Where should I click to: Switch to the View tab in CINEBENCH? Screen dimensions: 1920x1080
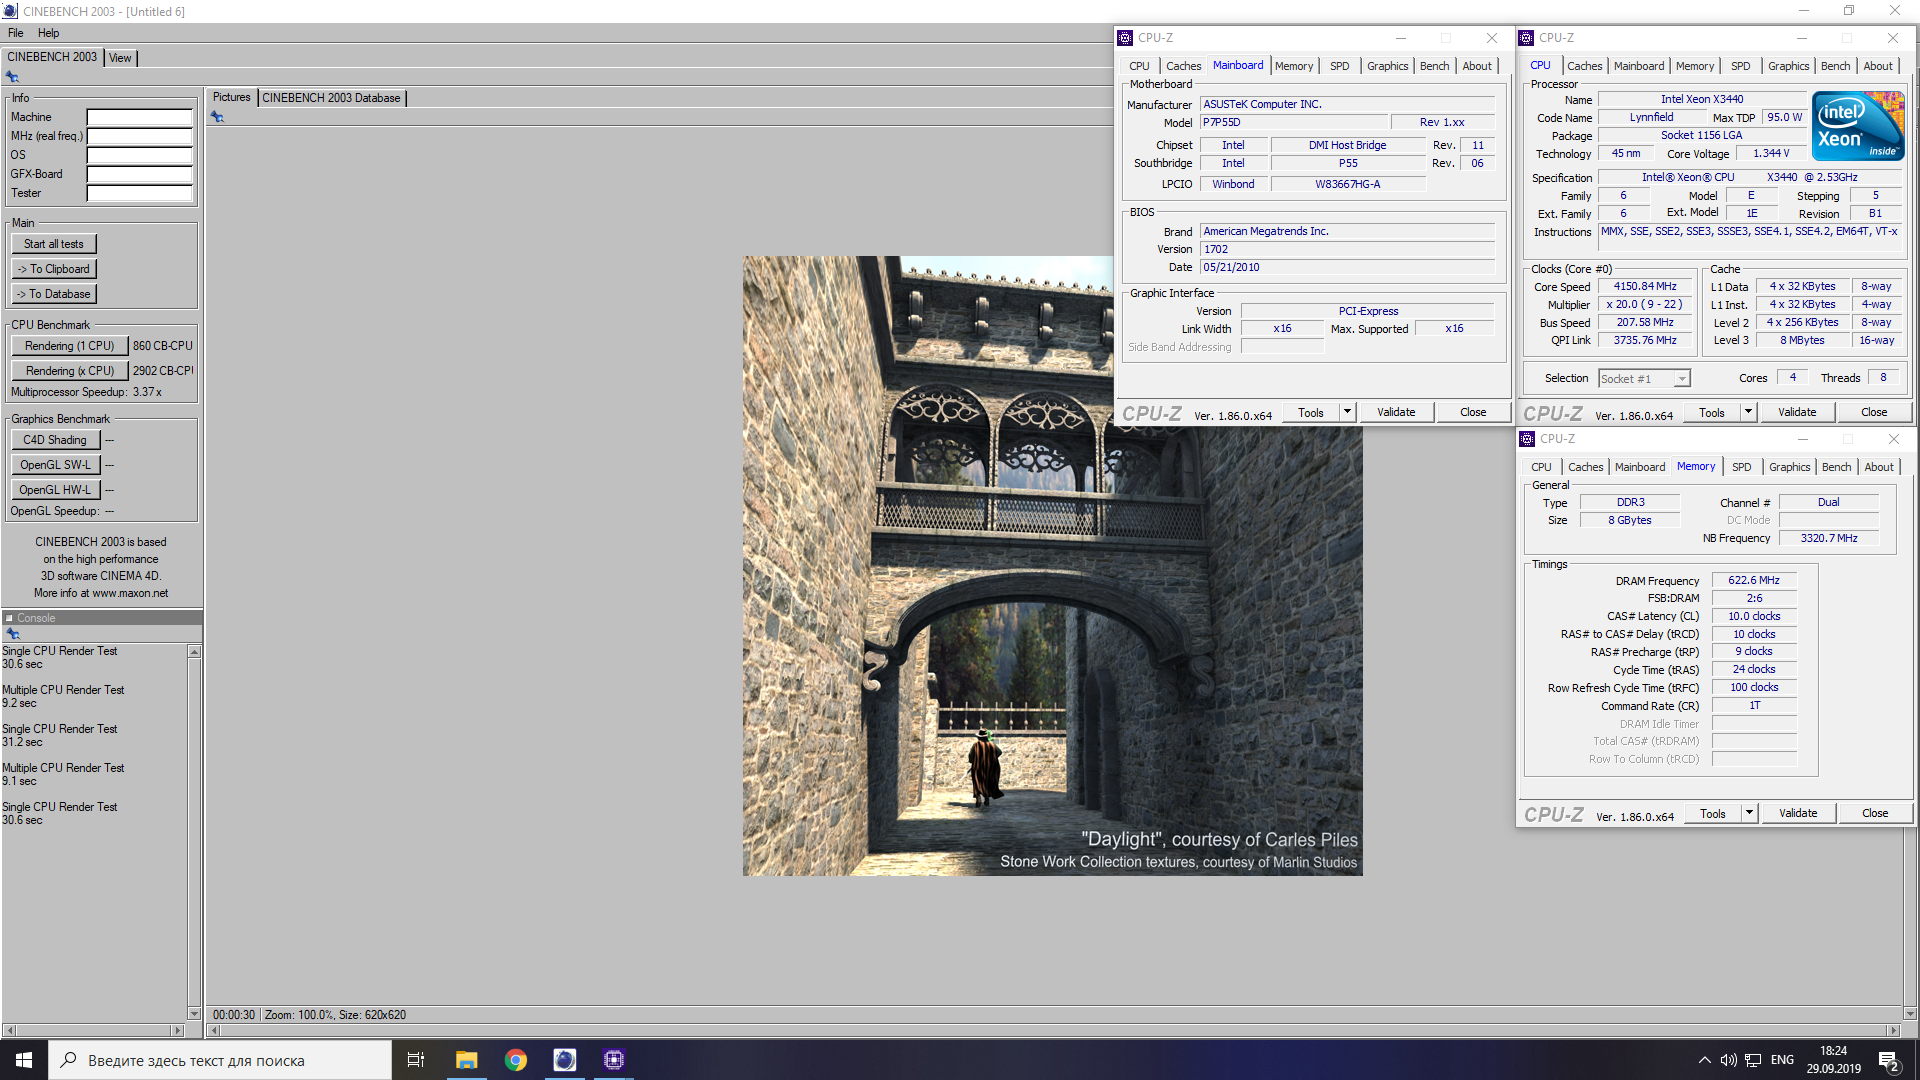(x=120, y=58)
